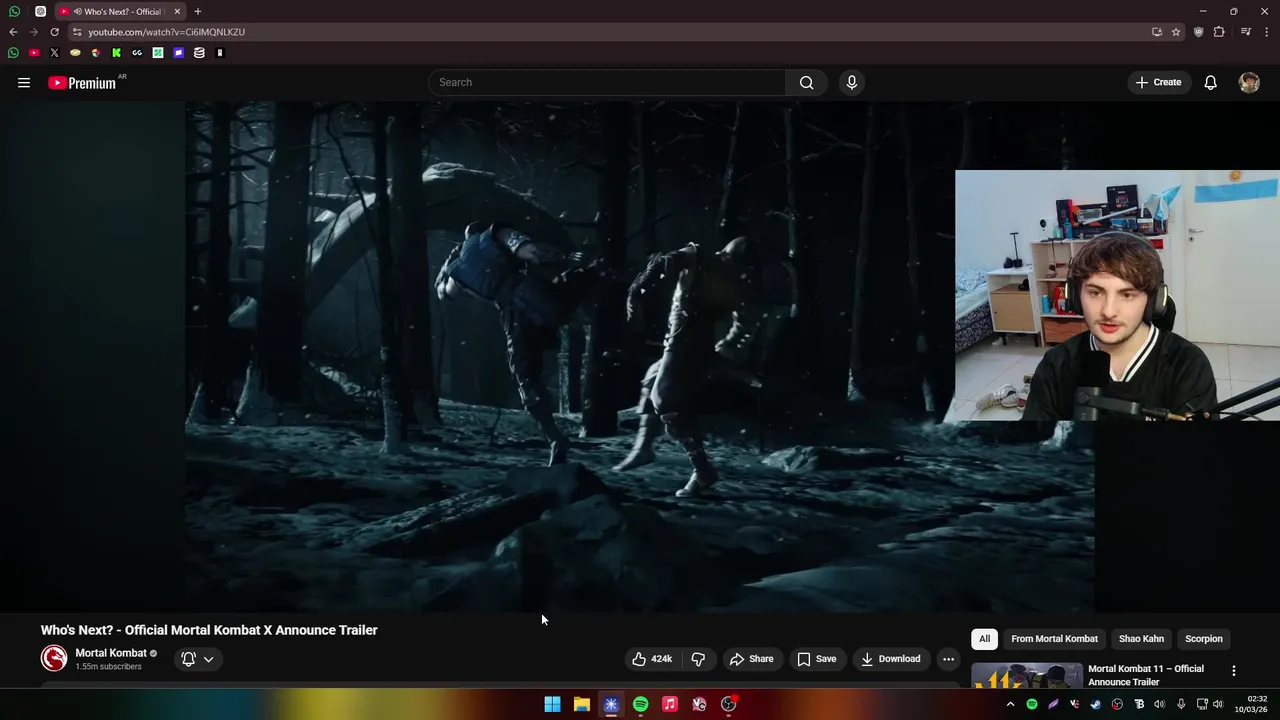Open uBlock Origin extension
The image size is (1280, 720).
1199,32
